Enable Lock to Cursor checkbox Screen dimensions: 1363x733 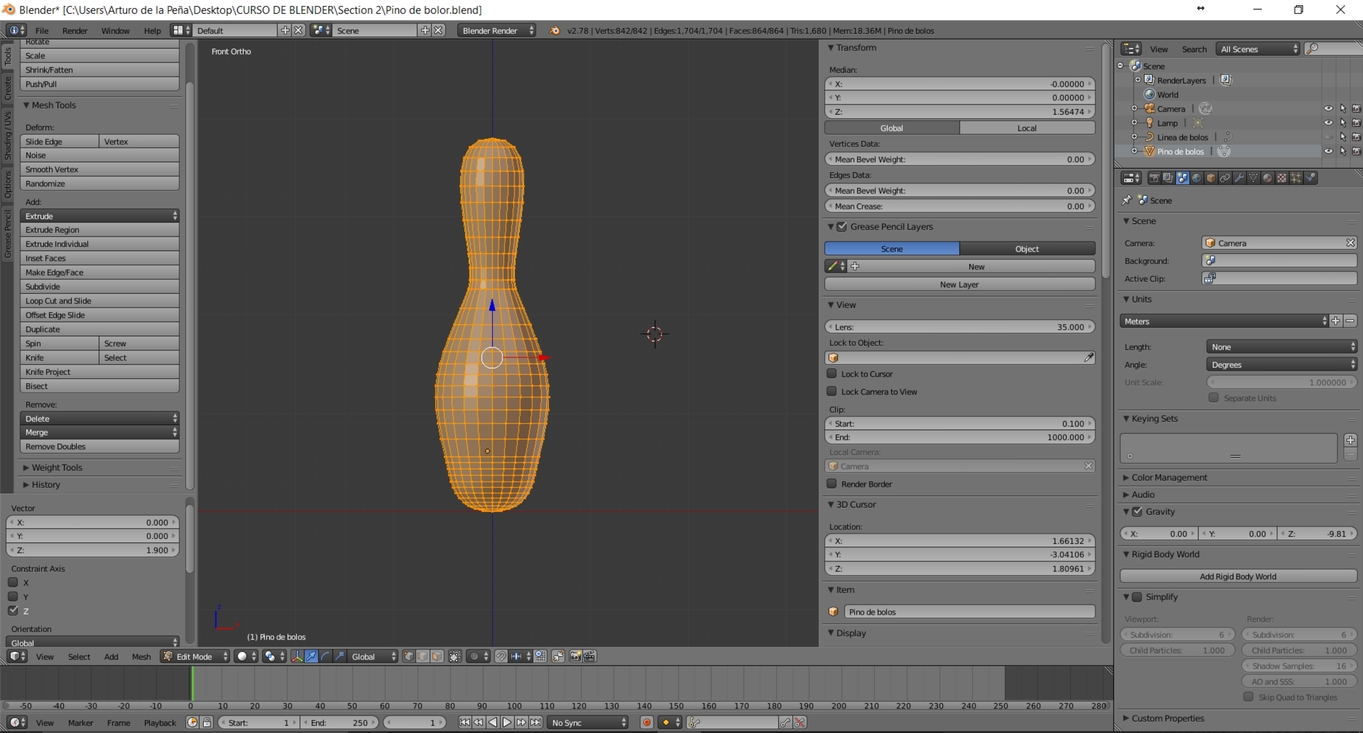click(x=832, y=374)
